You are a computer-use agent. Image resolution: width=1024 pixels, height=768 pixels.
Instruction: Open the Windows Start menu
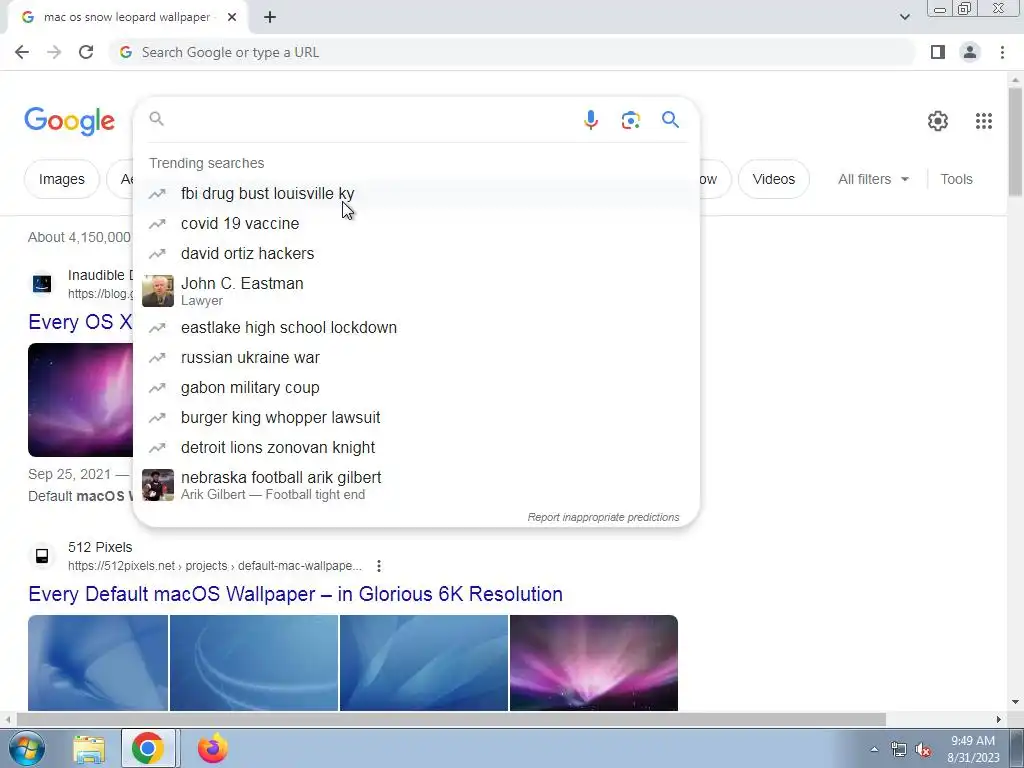(25, 748)
